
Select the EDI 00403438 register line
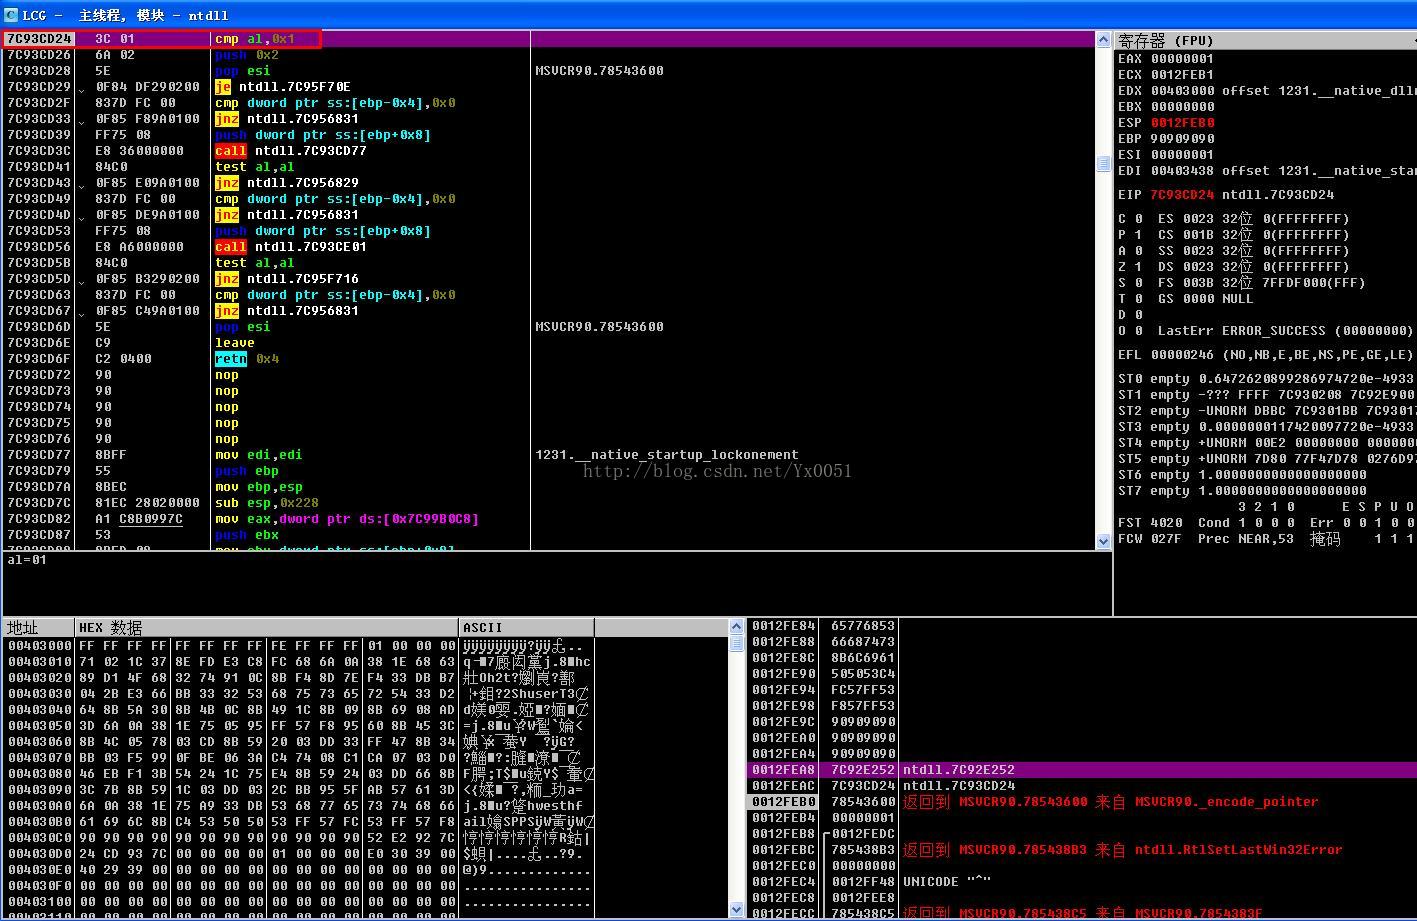click(1266, 171)
